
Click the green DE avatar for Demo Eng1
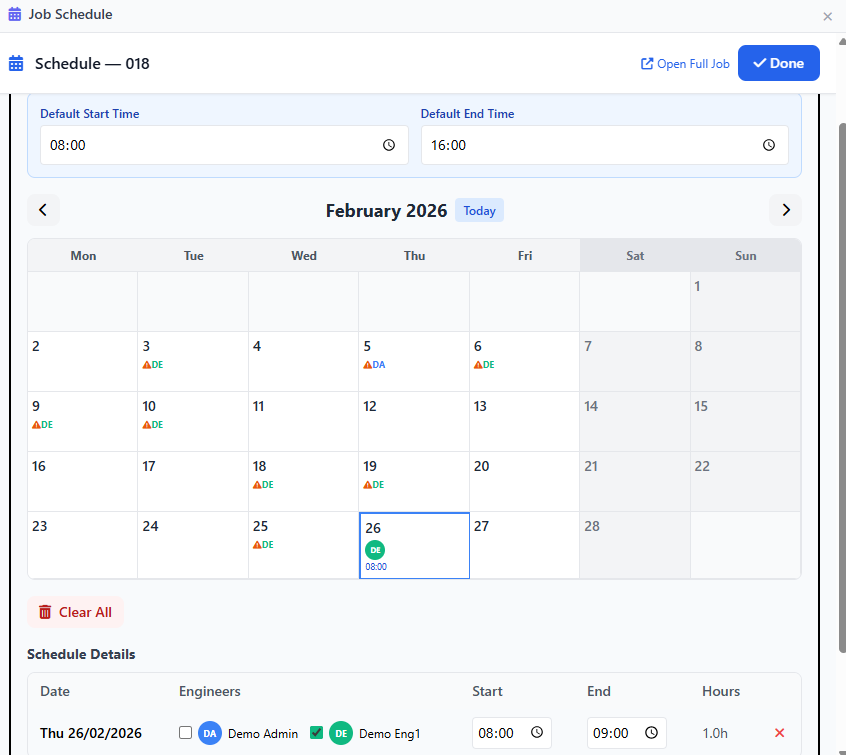[x=341, y=733]
